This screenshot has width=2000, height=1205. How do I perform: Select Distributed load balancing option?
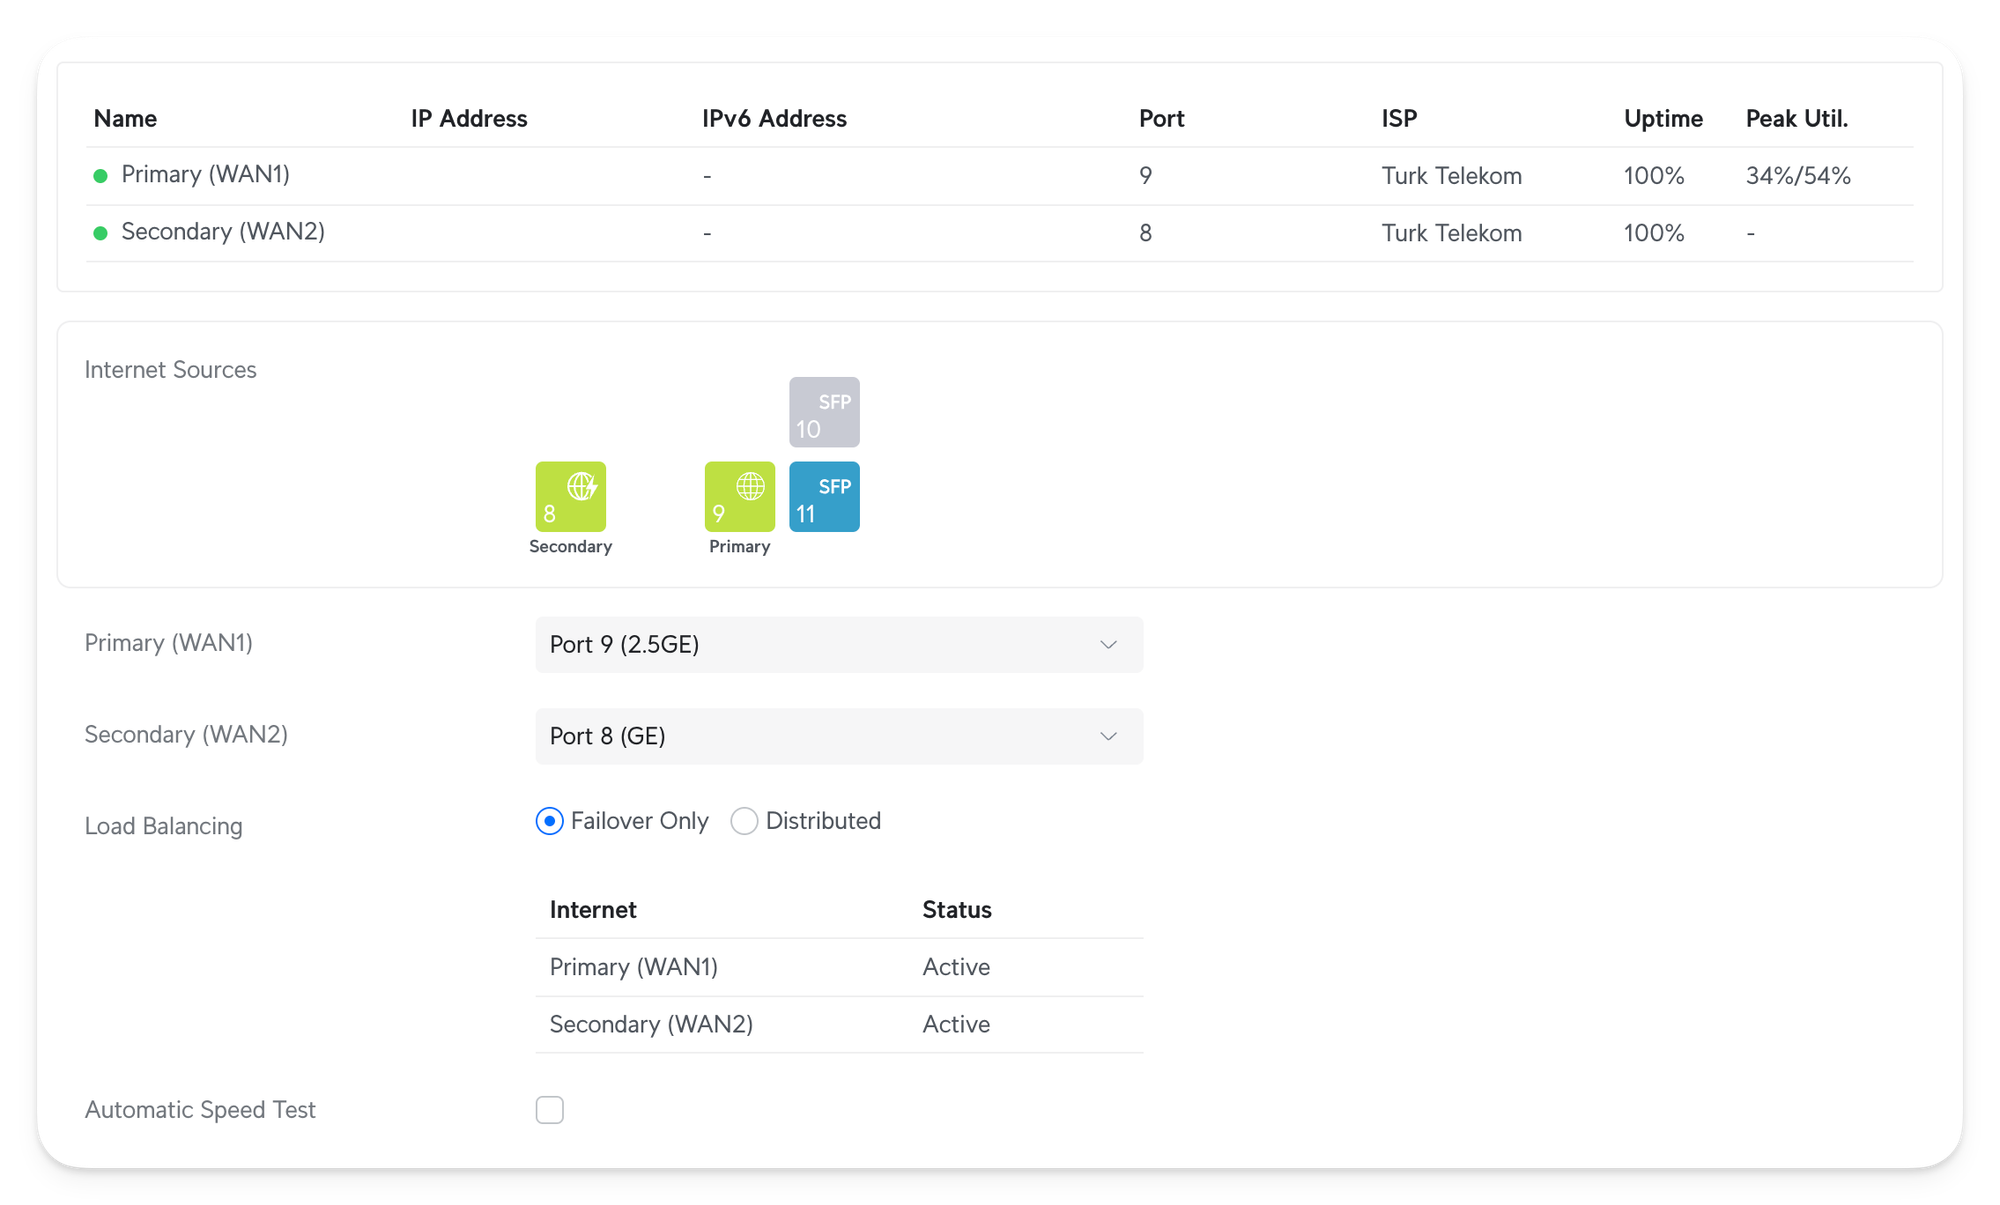click(744, 821)
